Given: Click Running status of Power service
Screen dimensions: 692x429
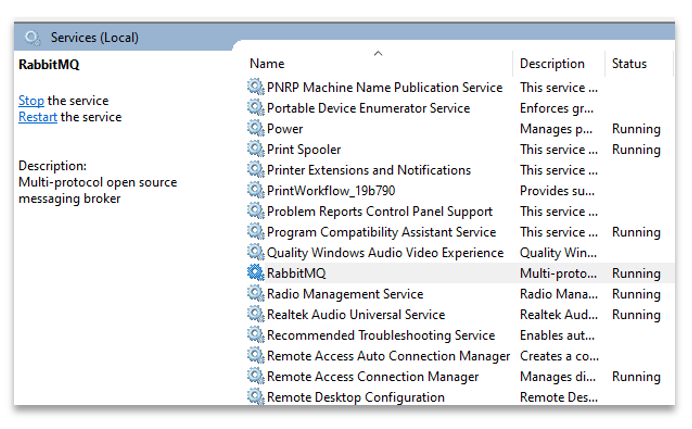Looking at the screenshot, I should pyautogui.click(x=636, y=129).
